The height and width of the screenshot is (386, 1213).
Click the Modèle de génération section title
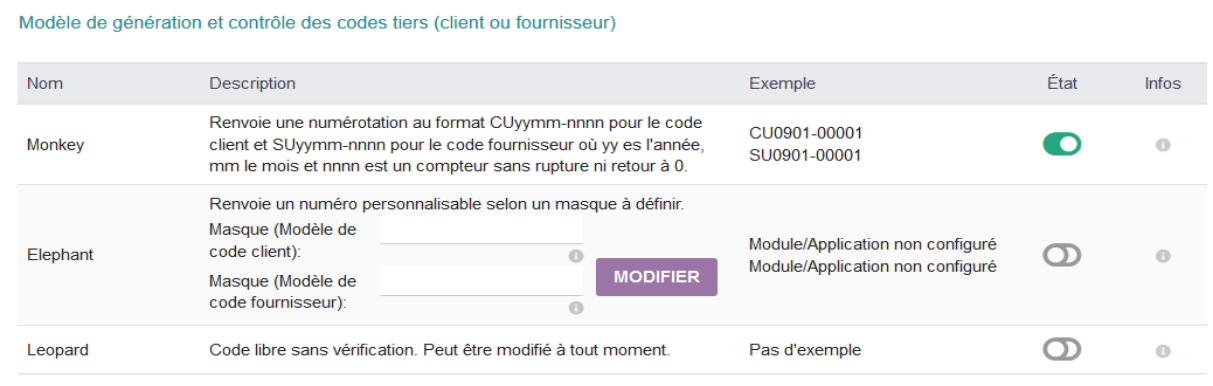pyautogui.click(x=318, y=22)
